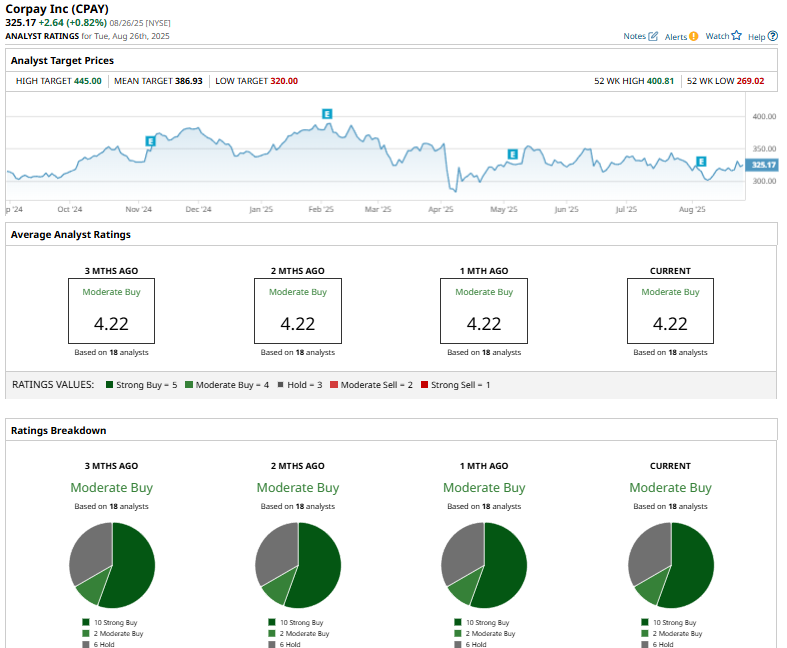Click the Watch link
Screen dimensions: 787x648
(717, 36)
